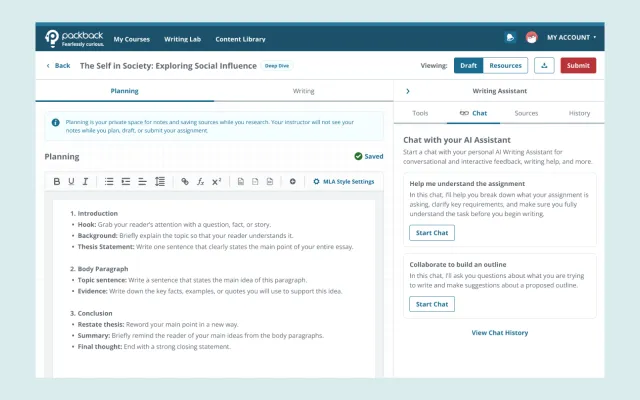The height and width of the screenshot is (400, 640).
Task: Open the Sources tab in assistant
Action: click(526, 114)
